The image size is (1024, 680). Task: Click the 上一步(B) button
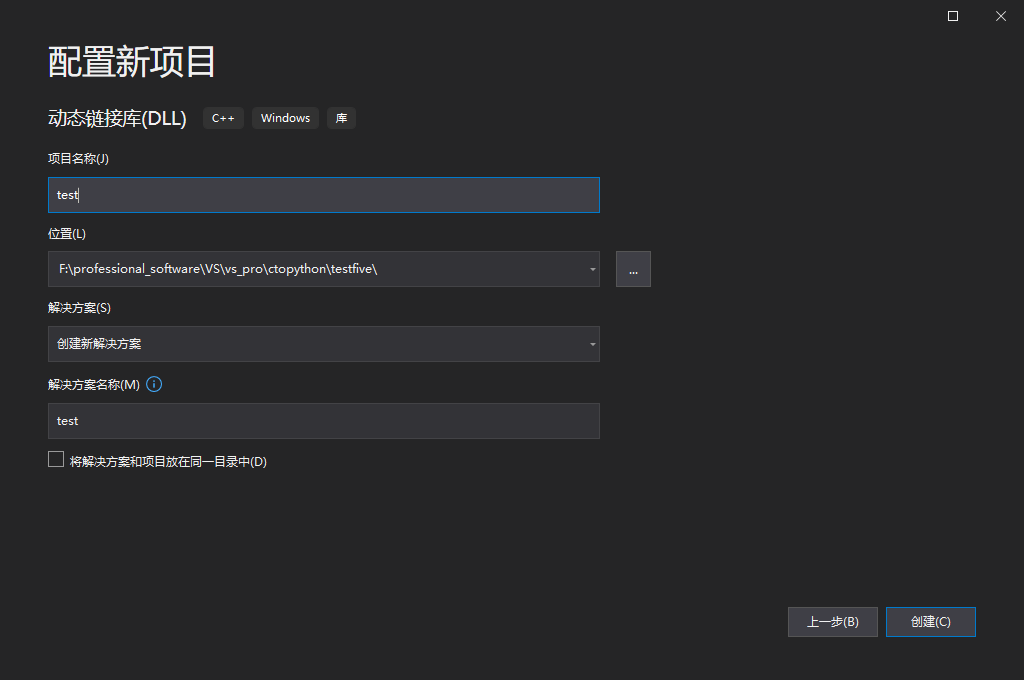(x=832, y=621)
